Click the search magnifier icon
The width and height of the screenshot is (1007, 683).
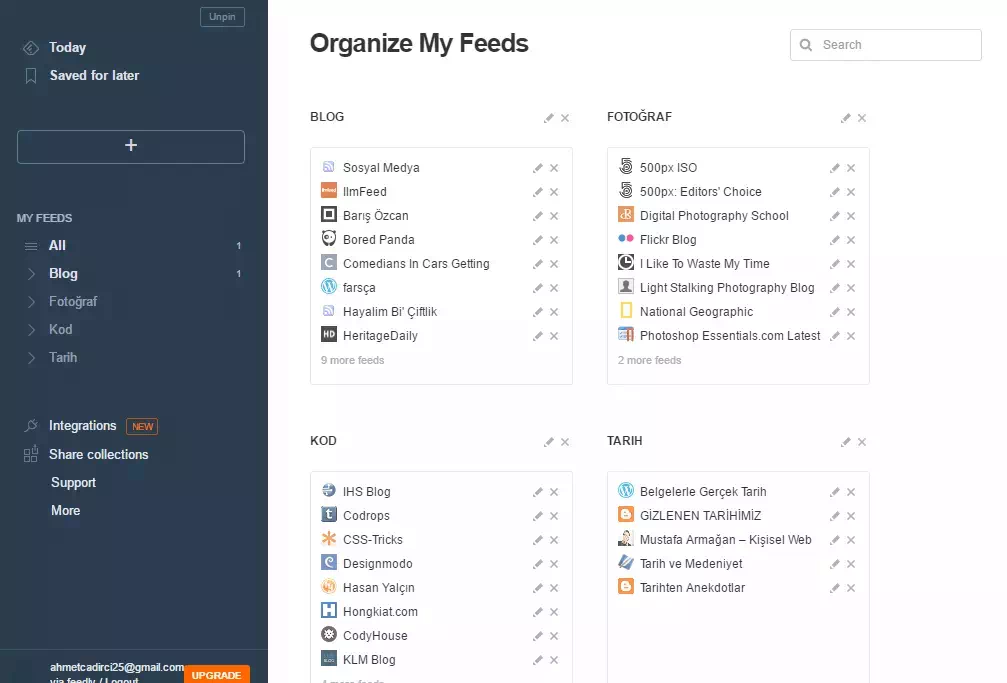tap(806, 45)
